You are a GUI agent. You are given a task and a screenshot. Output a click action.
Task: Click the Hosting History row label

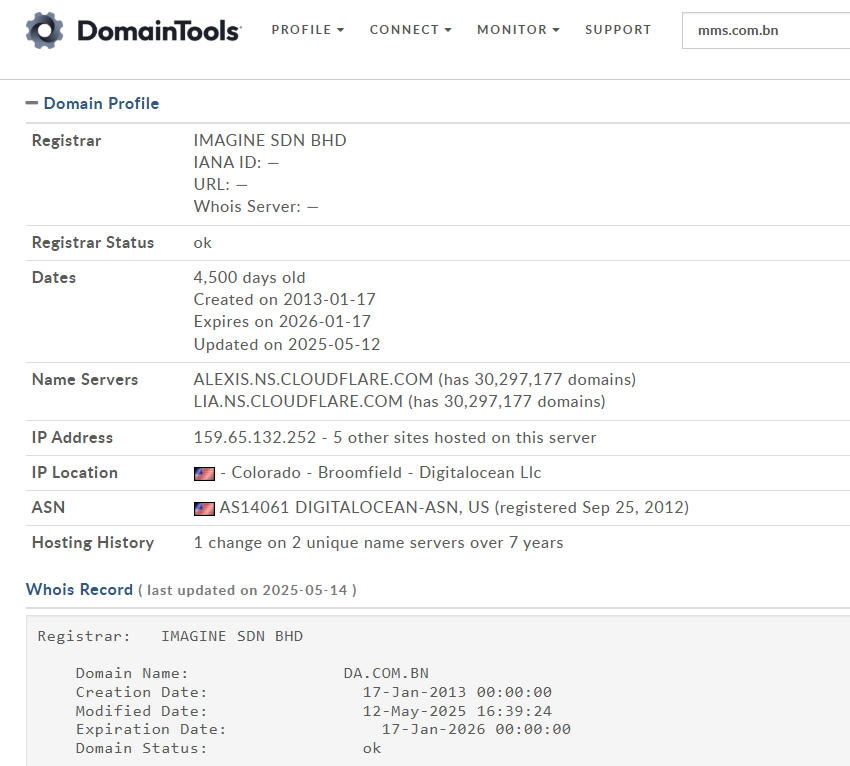(93, 543)
